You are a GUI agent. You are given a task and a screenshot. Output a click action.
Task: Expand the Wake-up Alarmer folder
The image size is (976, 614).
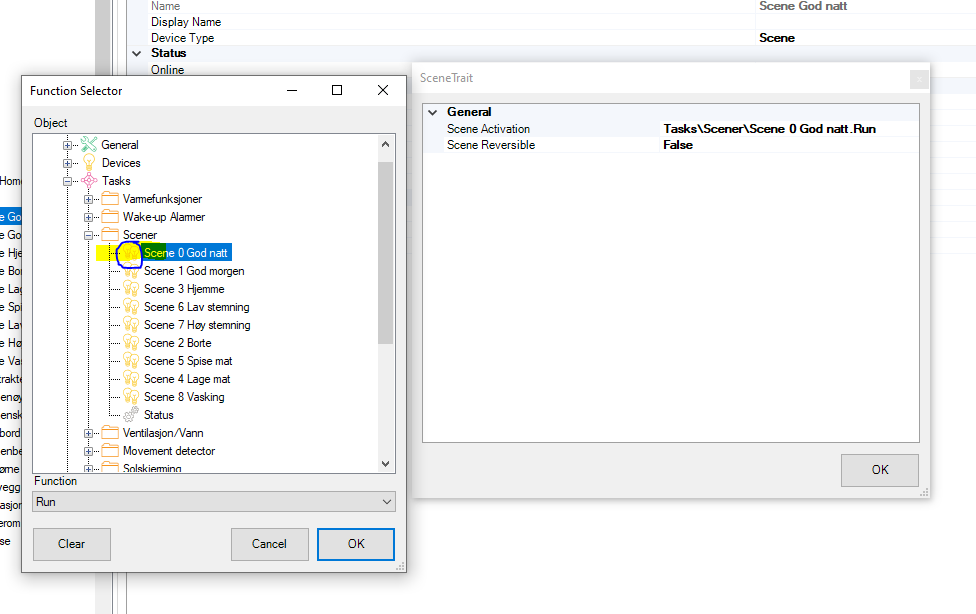(x=89, y=217)
